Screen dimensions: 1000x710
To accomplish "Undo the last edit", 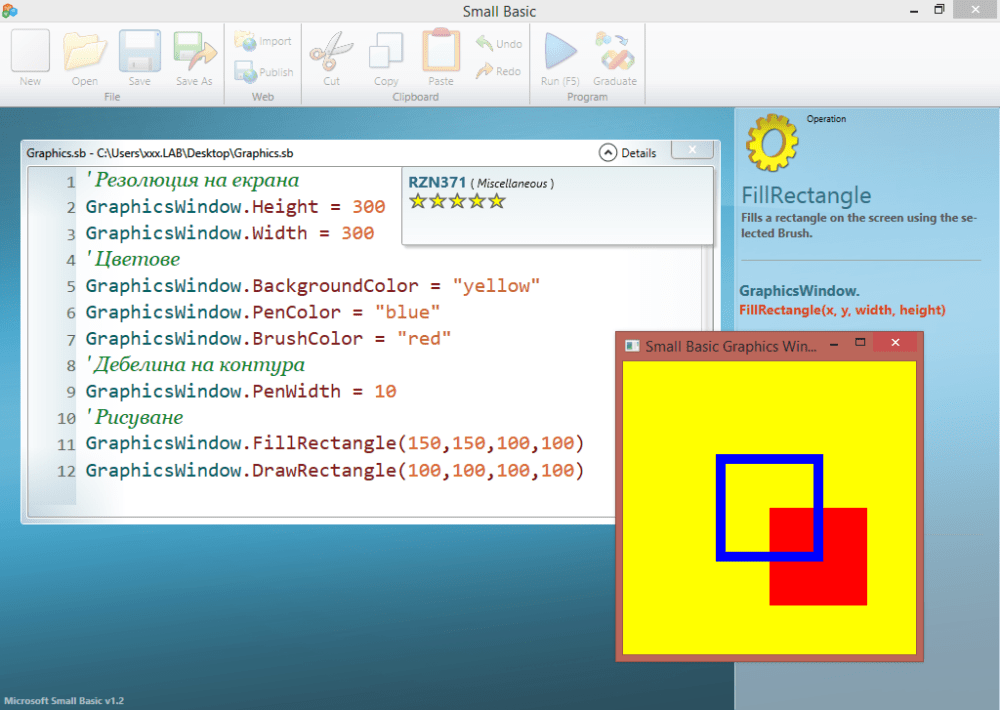I will 499,43.
